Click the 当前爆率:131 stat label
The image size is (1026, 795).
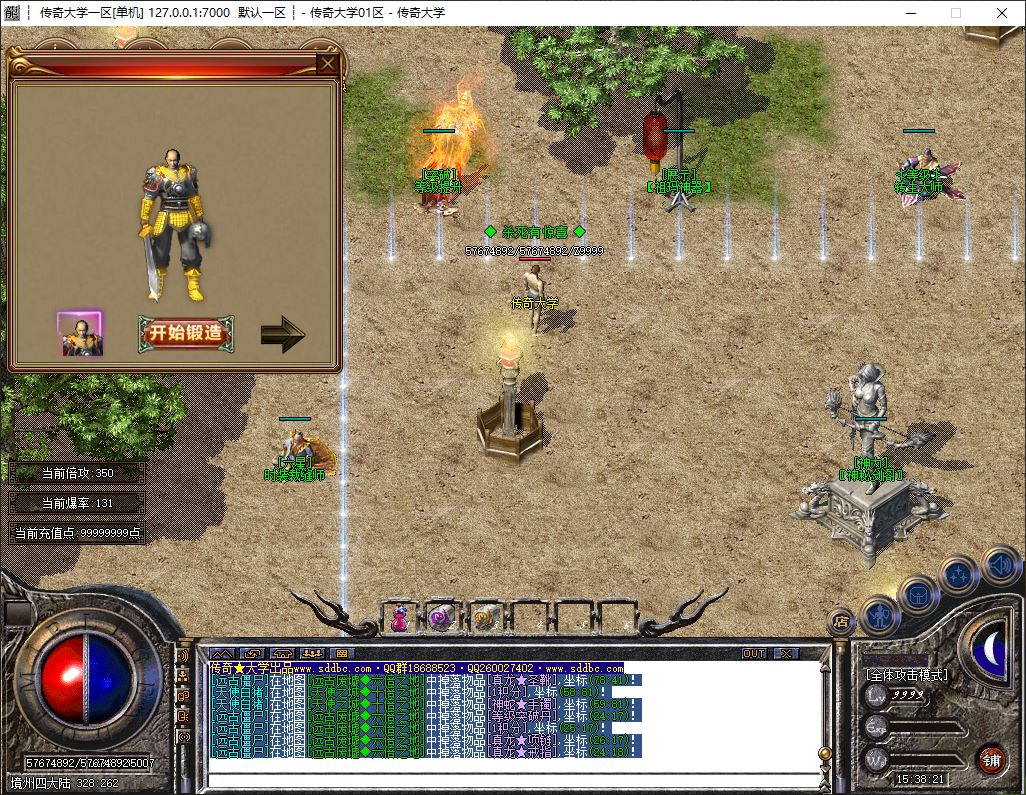[77, 503]
